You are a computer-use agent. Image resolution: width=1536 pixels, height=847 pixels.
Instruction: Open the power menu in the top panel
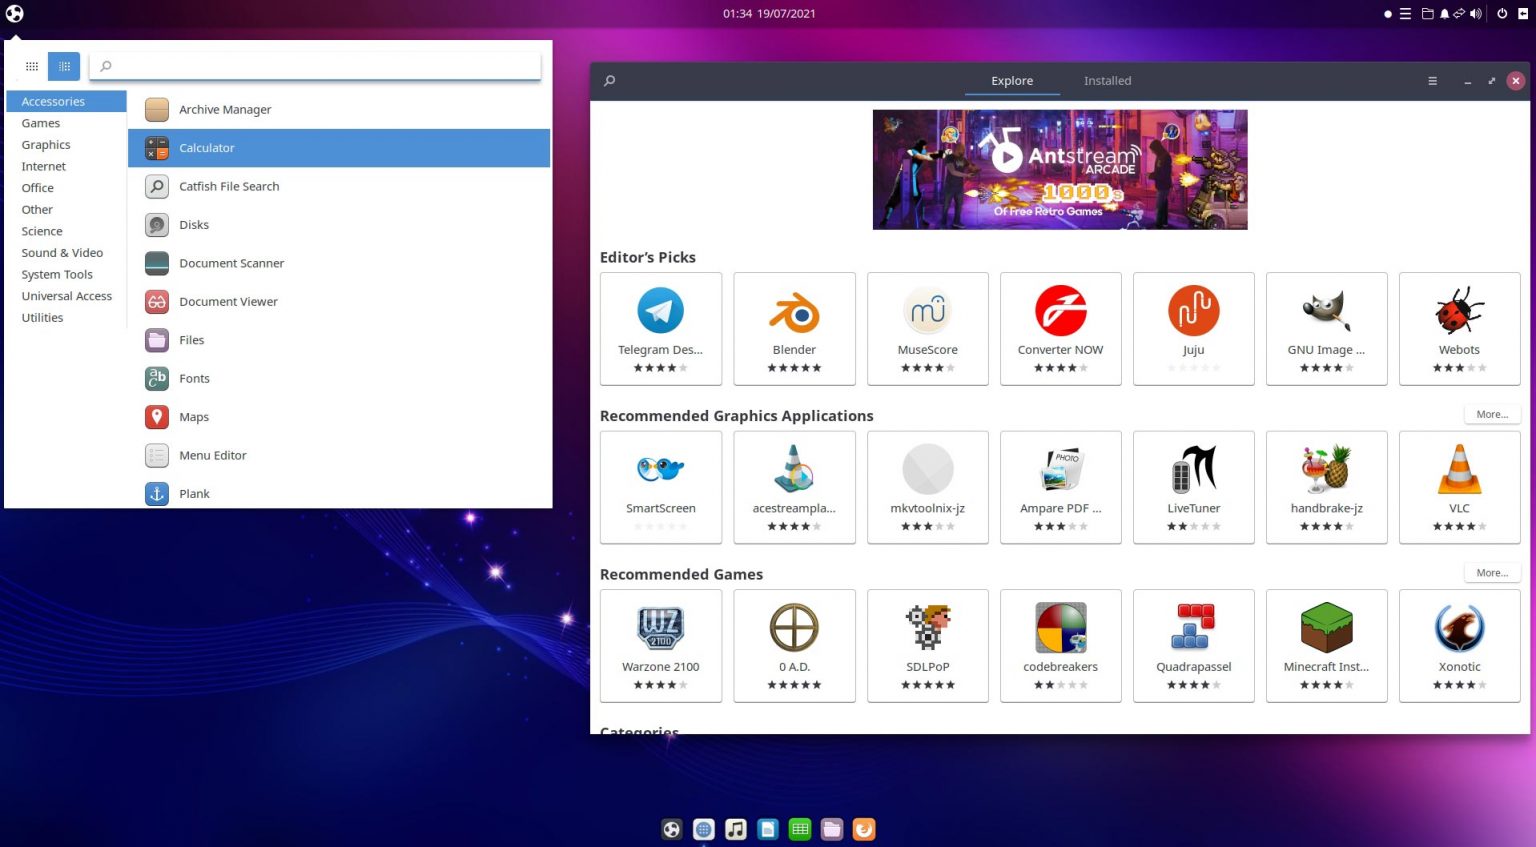(x=1501, y=13)
